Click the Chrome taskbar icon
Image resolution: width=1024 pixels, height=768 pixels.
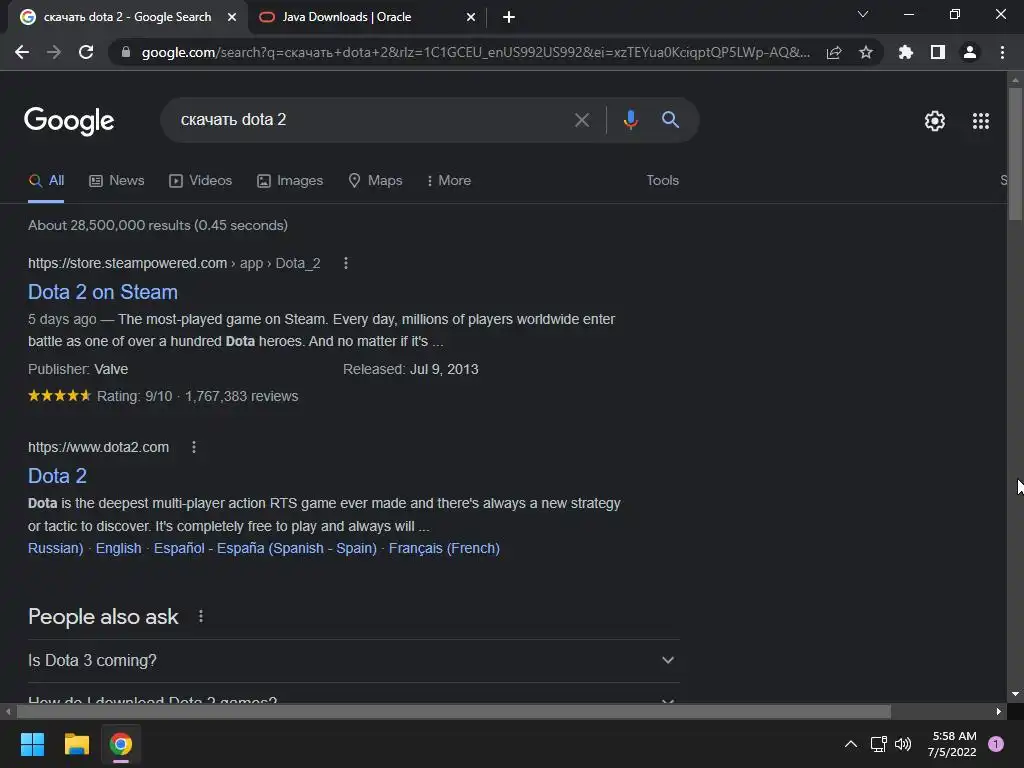pyautogui.click(x=121, y=744)
